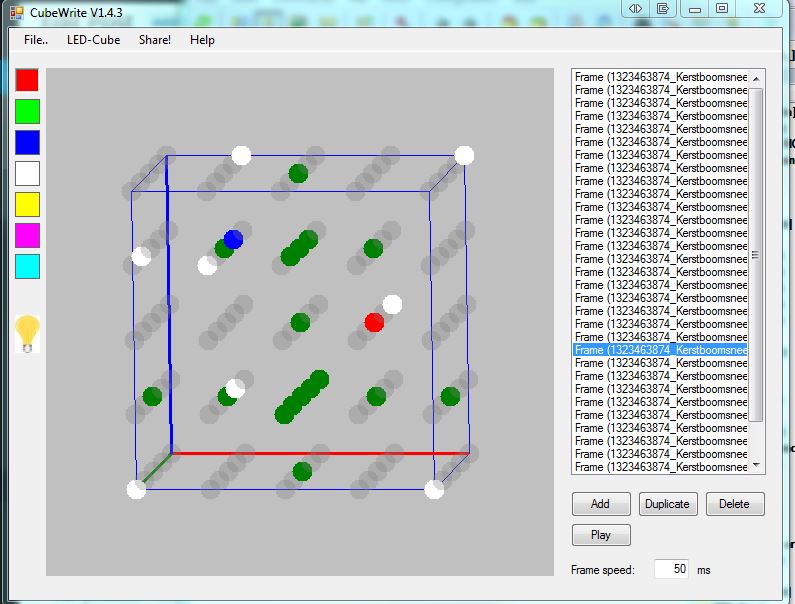Open the Share! menu
The image size is (795, 604).
click(155, 40)
